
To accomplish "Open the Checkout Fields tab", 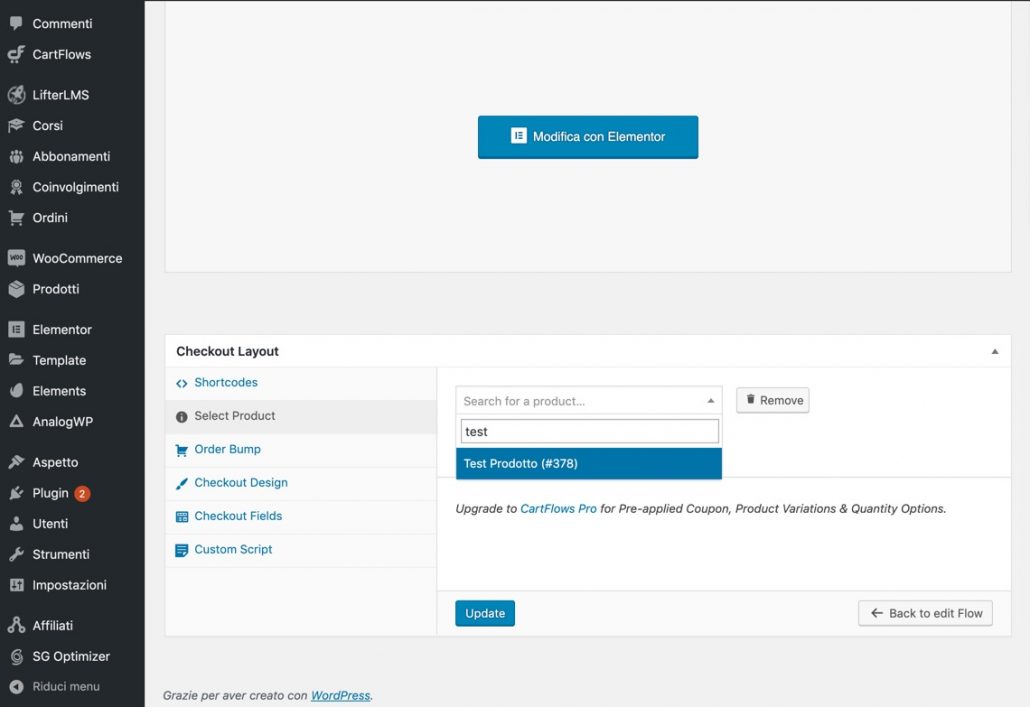I will pyautogui.click(x=238, y=516).
